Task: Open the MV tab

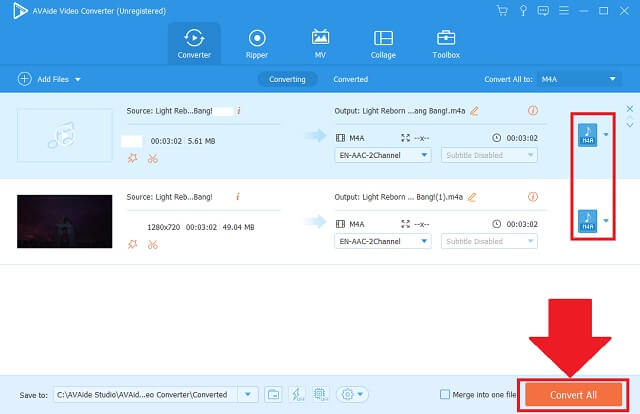Action: [320, 44]
